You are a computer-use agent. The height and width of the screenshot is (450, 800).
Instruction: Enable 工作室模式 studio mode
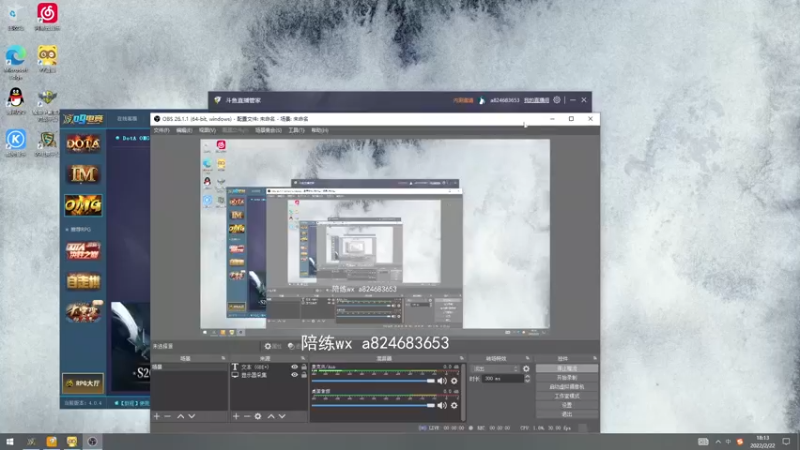(x=567, y=396)
